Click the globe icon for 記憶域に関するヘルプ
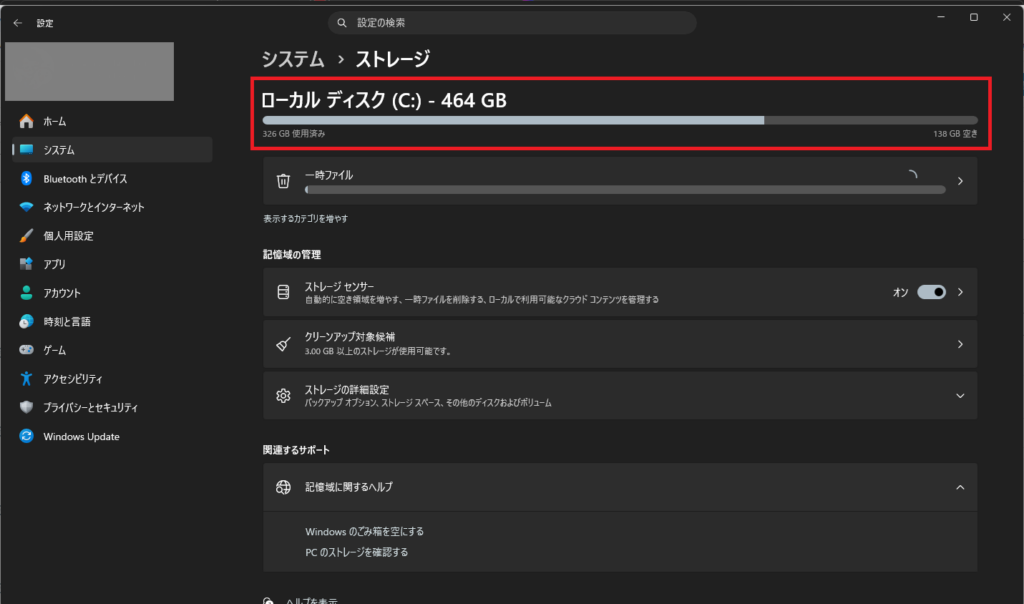This screenshot has width=1024, height=604. 283,487
